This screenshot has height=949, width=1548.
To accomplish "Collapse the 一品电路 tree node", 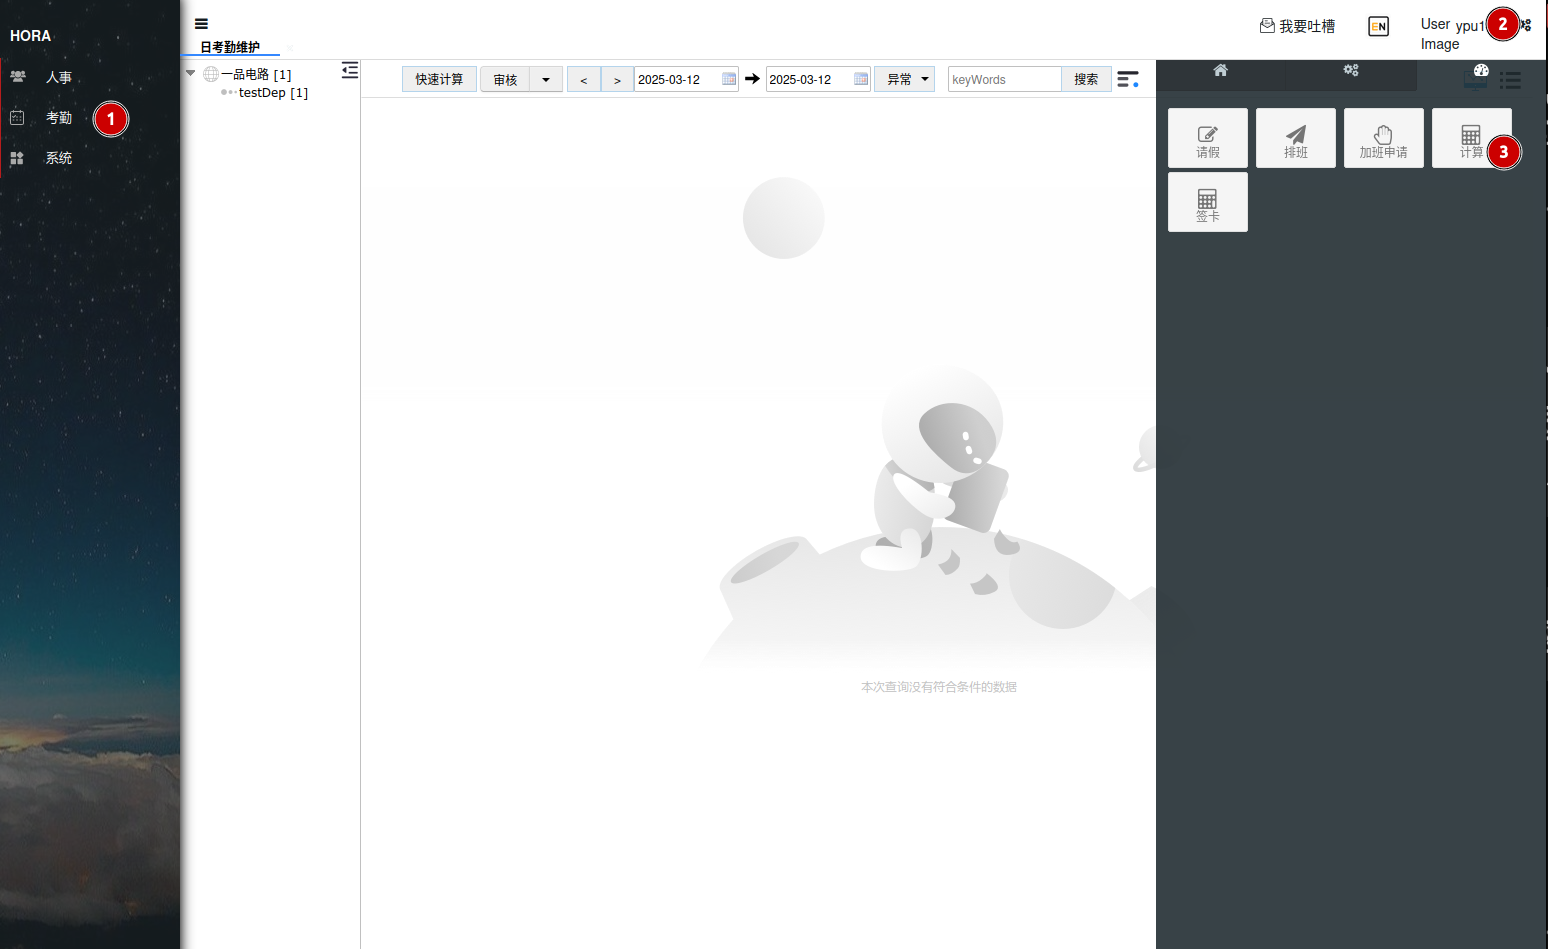I will coord(190,73).
